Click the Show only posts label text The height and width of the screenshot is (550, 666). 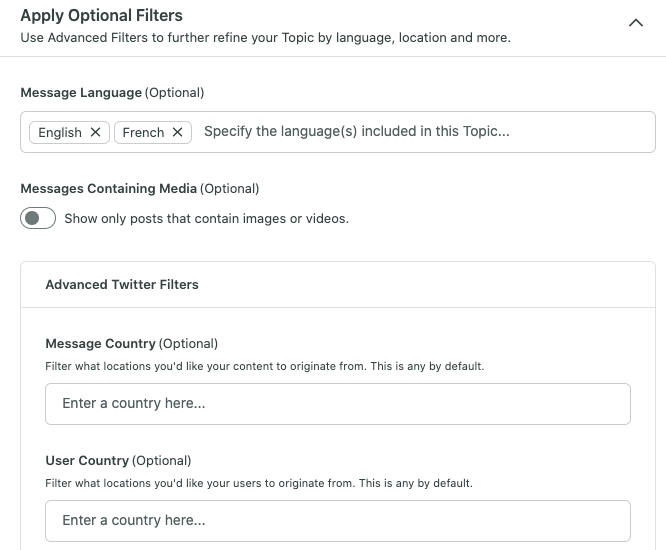(206, 218)
